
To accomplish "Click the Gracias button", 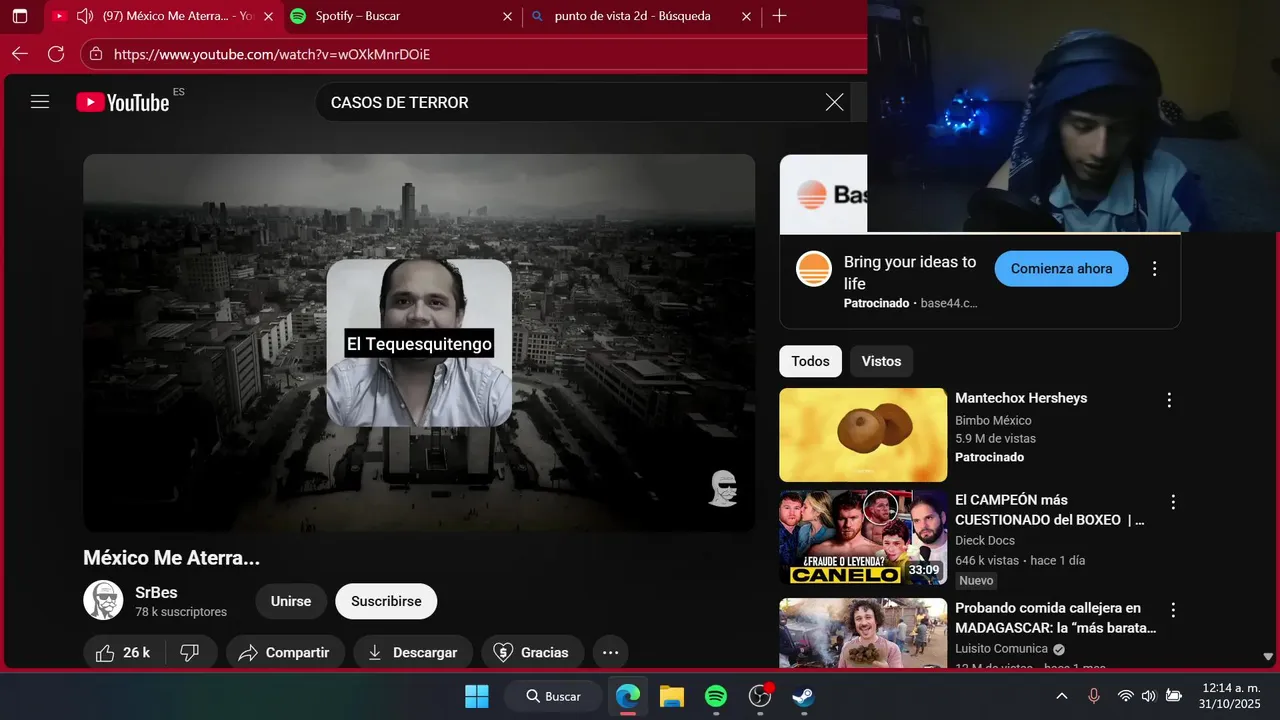I will [x=532, y=652].
